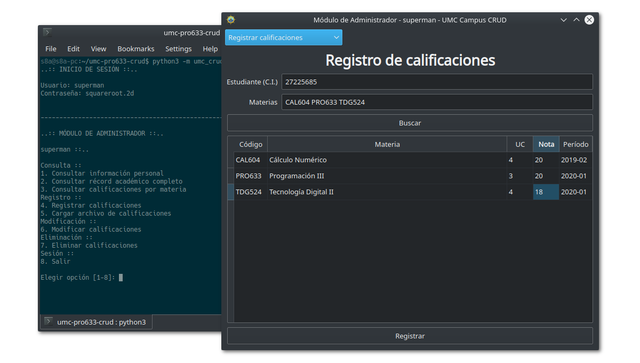Viewport: 640px width, 363px height.
Task: Click the Nota cell of PRO633 row
Action: (546, 176)
